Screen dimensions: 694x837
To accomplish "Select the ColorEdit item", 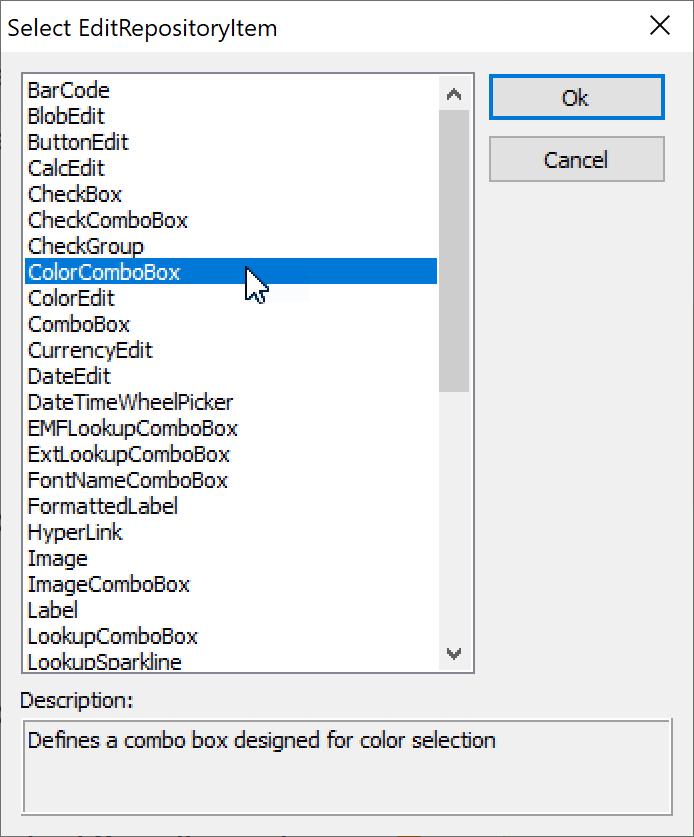I will click(71, 299).
